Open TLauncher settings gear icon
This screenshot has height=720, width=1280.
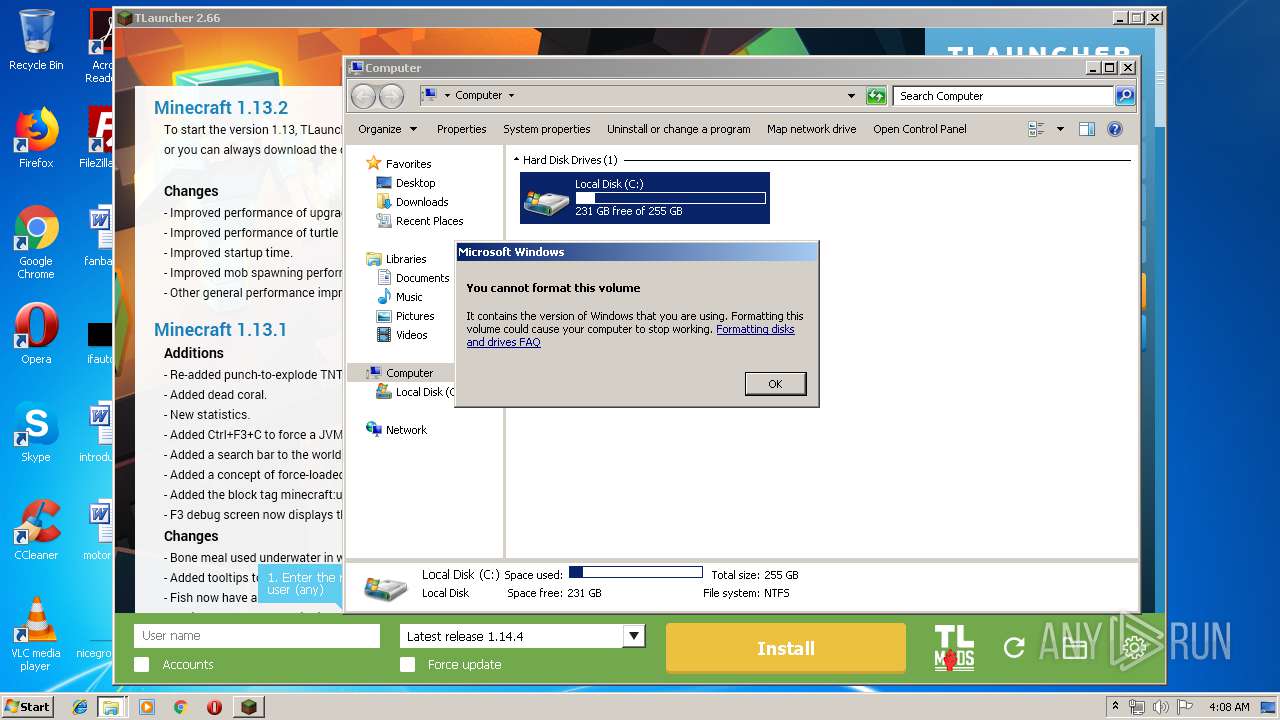pos(1134,648)
